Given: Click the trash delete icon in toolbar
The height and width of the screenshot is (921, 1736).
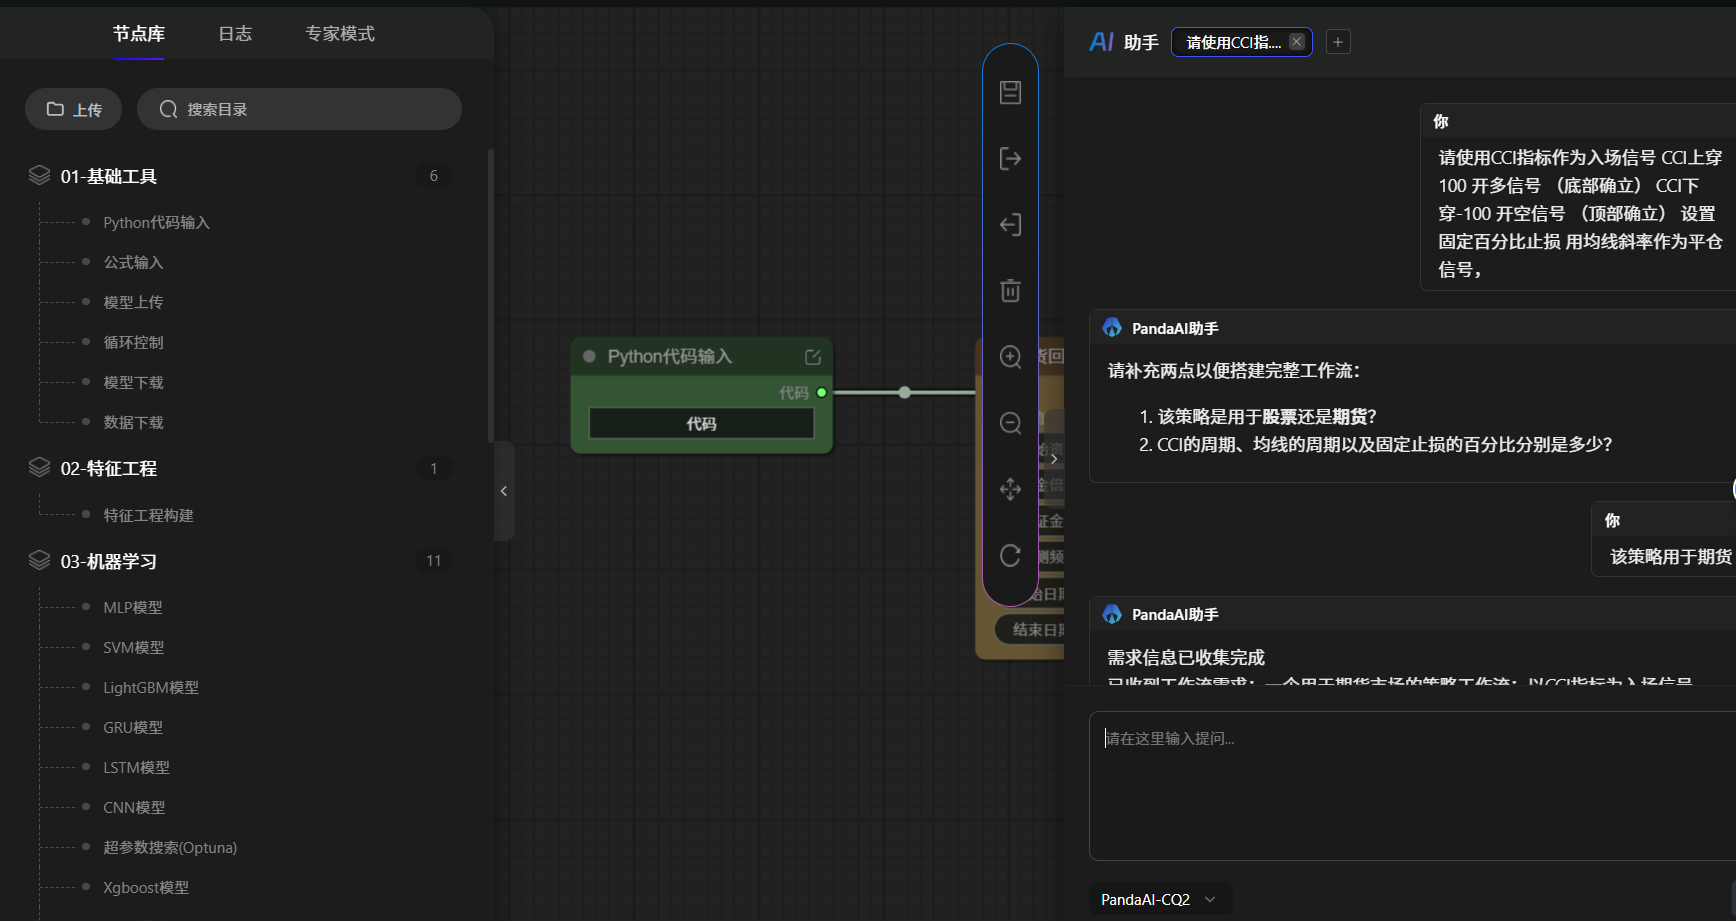Looking at the screenshot, I should coord(1010,290).
